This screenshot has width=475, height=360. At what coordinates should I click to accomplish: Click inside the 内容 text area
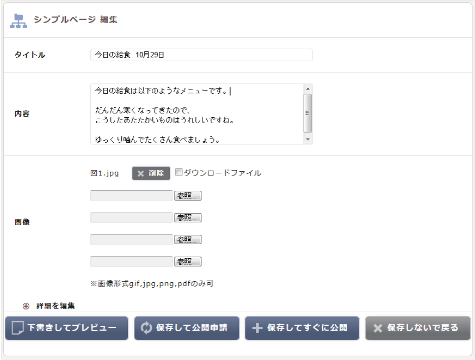click(x=197, y=114)
